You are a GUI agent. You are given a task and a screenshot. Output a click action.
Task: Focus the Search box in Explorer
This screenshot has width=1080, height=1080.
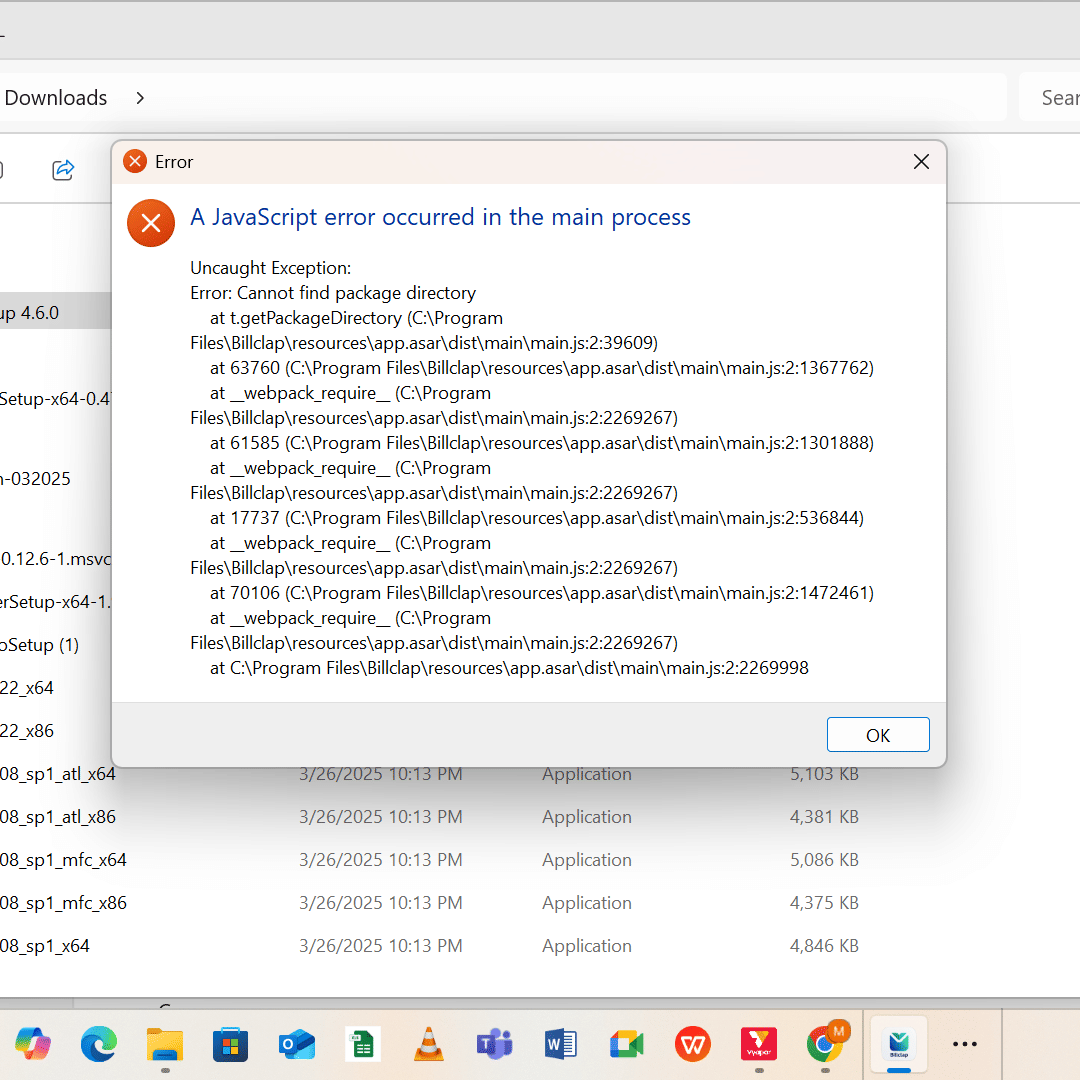coord(1050,98)
